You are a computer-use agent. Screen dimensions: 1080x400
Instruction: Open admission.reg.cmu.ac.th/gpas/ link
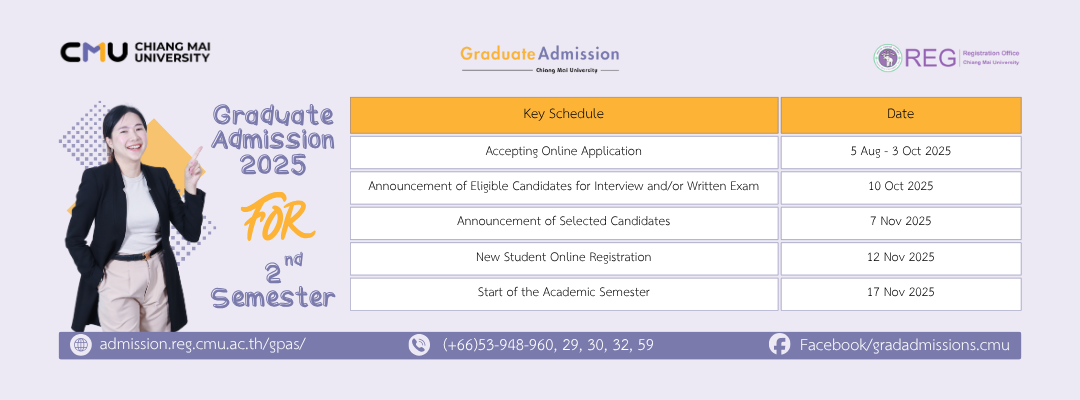[x=202, y=345]
